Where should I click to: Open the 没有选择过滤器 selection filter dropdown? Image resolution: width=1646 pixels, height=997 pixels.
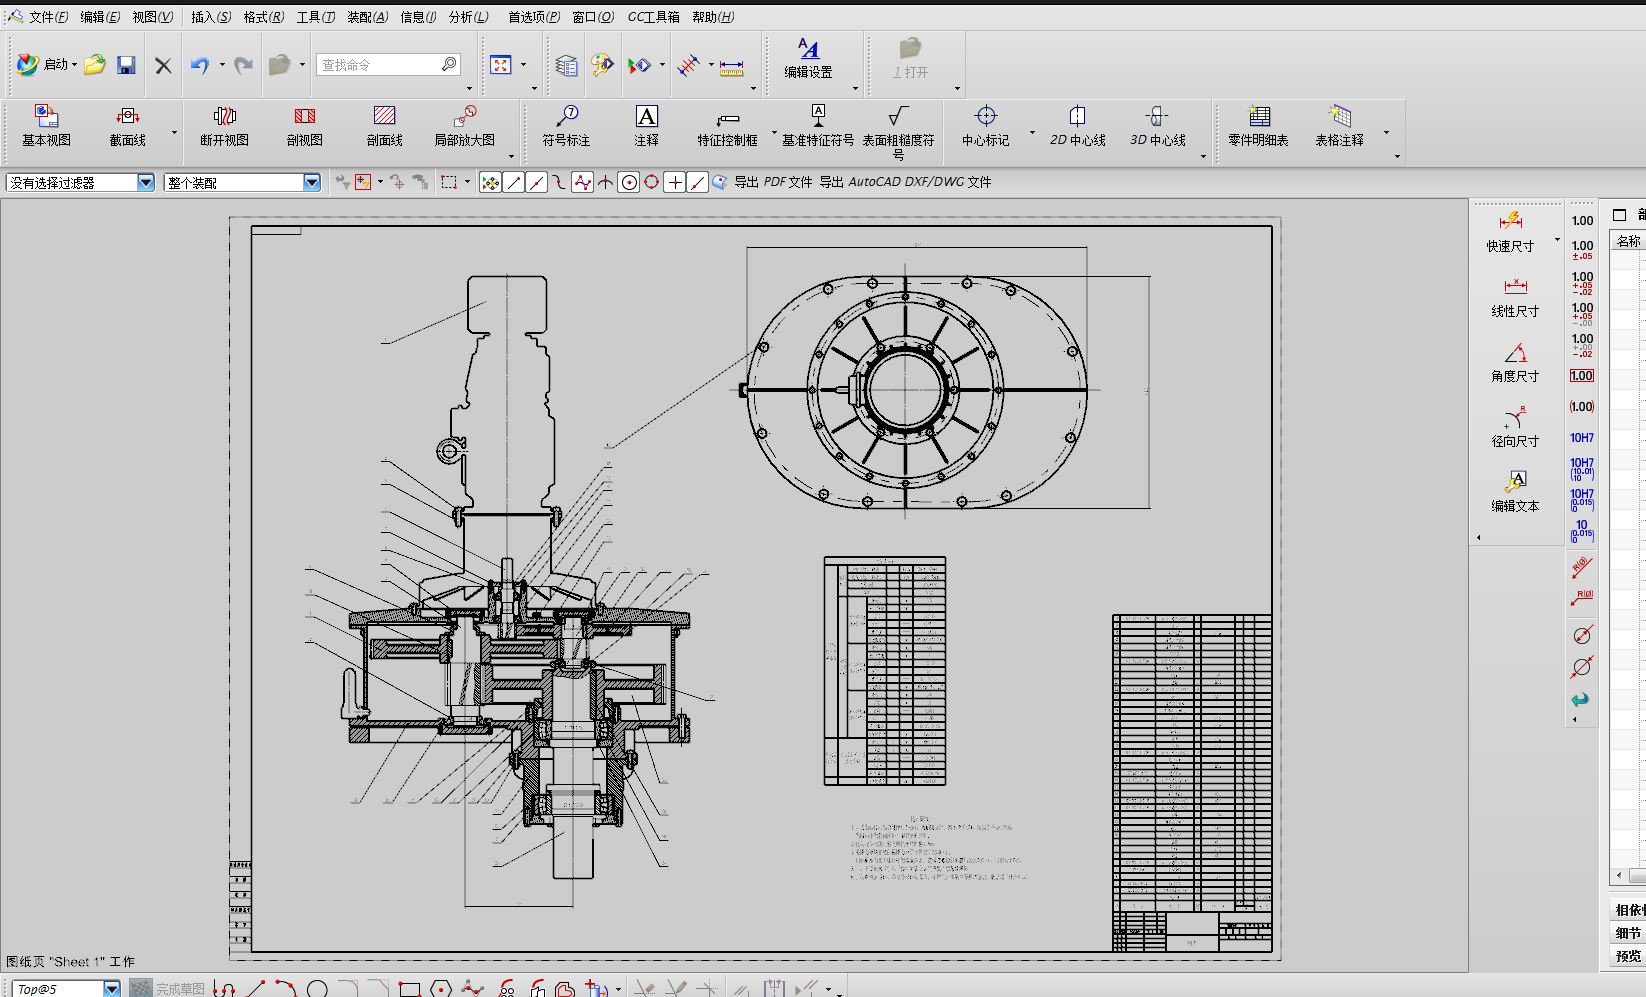coord(146,182)
